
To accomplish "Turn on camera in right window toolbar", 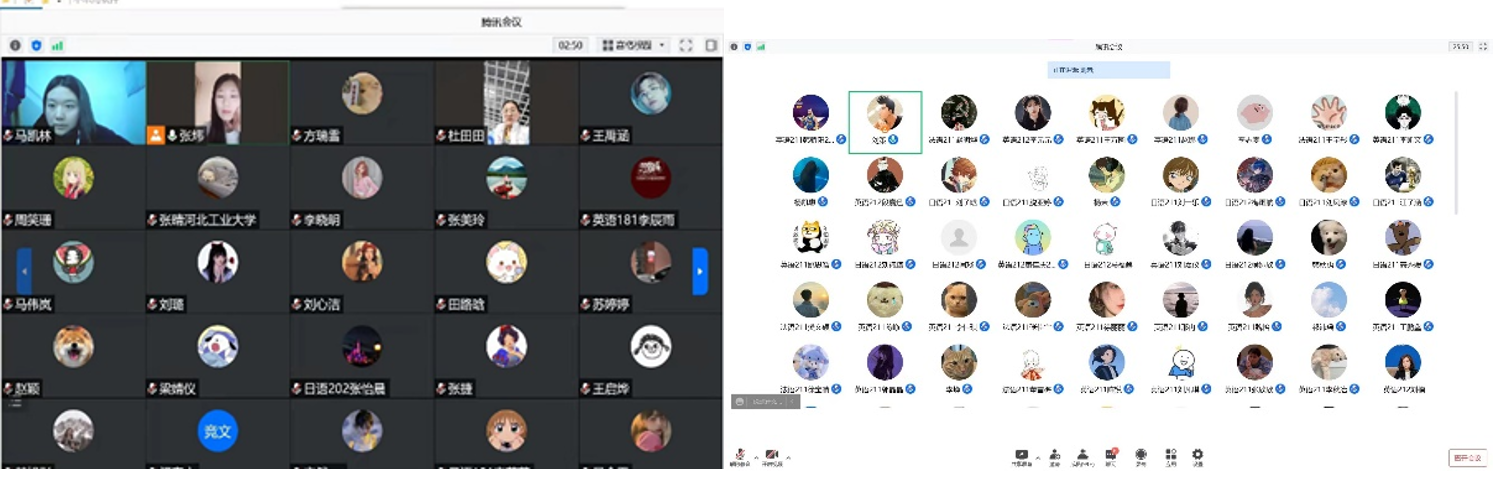I will pyautogui.click(x=772, y=457).
